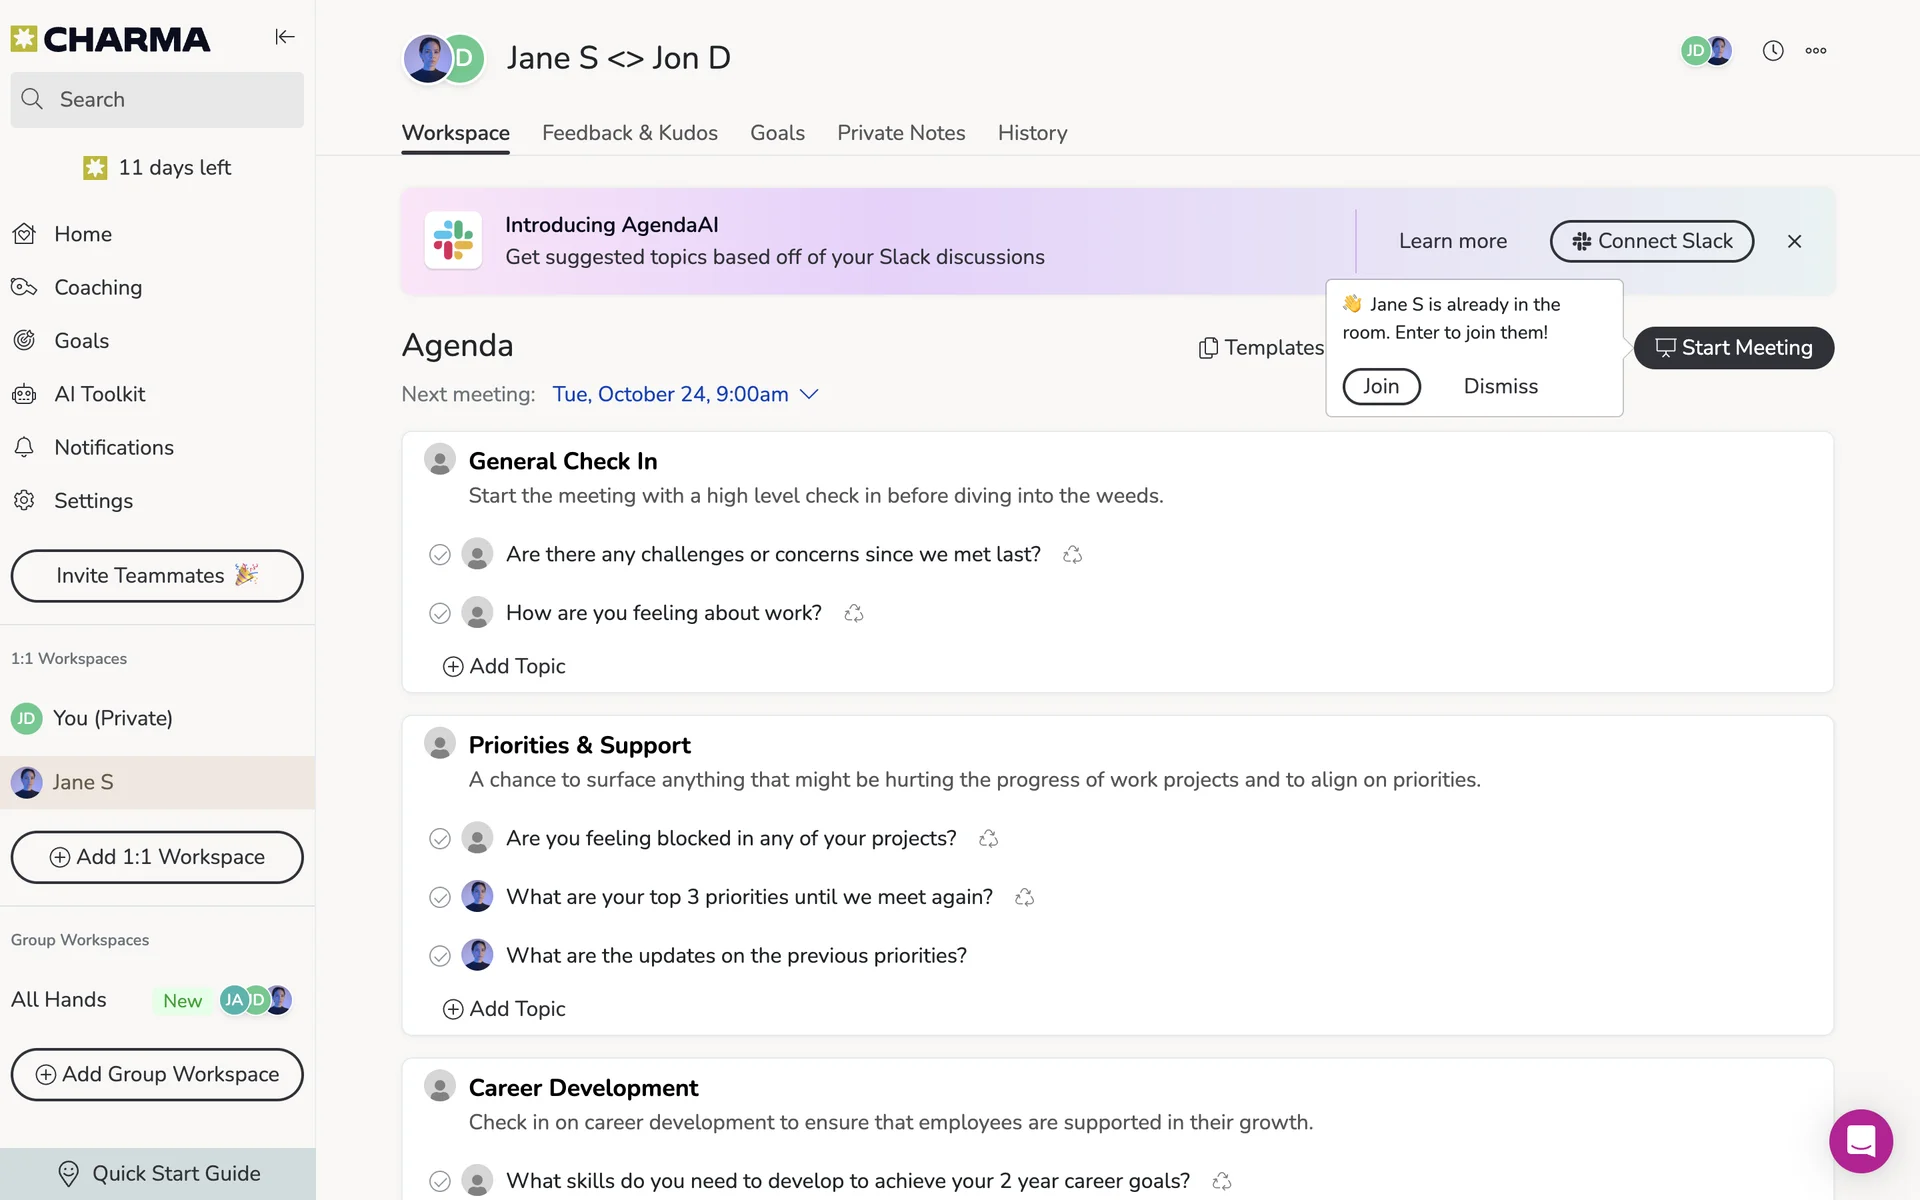
Task: Open the three-dot more options menu
Action: point(1816,51)
